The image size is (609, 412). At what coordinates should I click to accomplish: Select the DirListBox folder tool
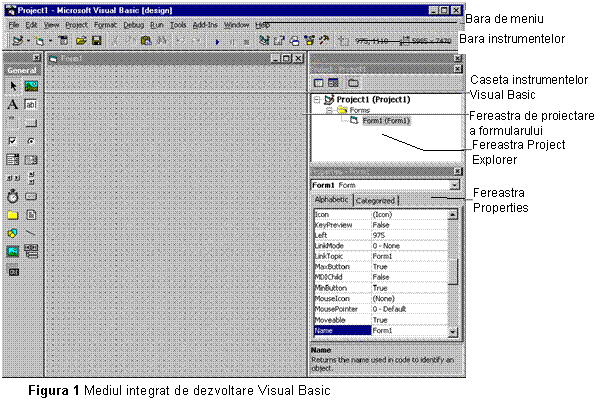[x=13, y=215]
